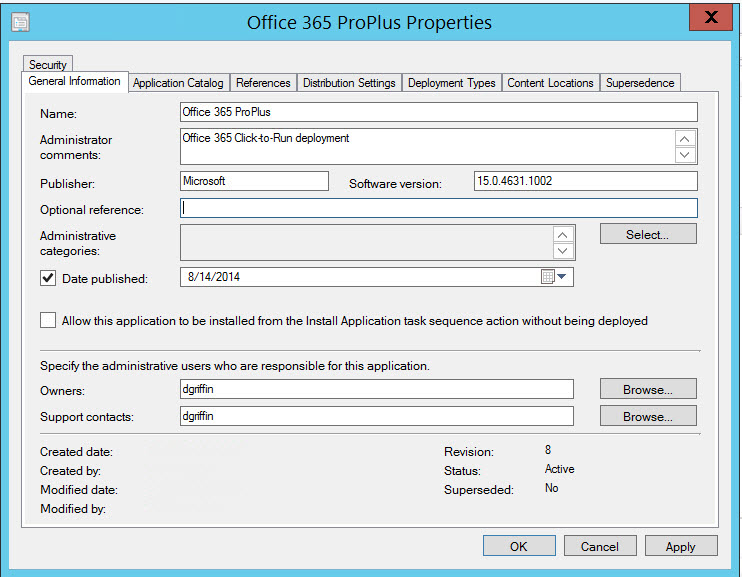The image size is (742, 577).
Task: Show the Content Locations tab
Action: 550,83
